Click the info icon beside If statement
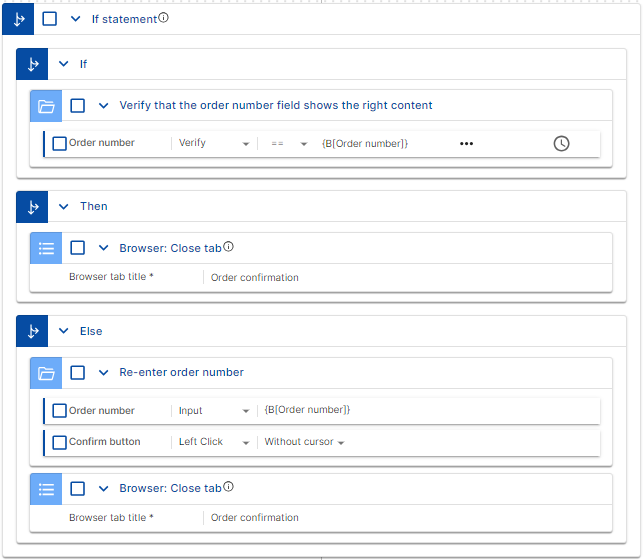 click(x=164, y=18)
